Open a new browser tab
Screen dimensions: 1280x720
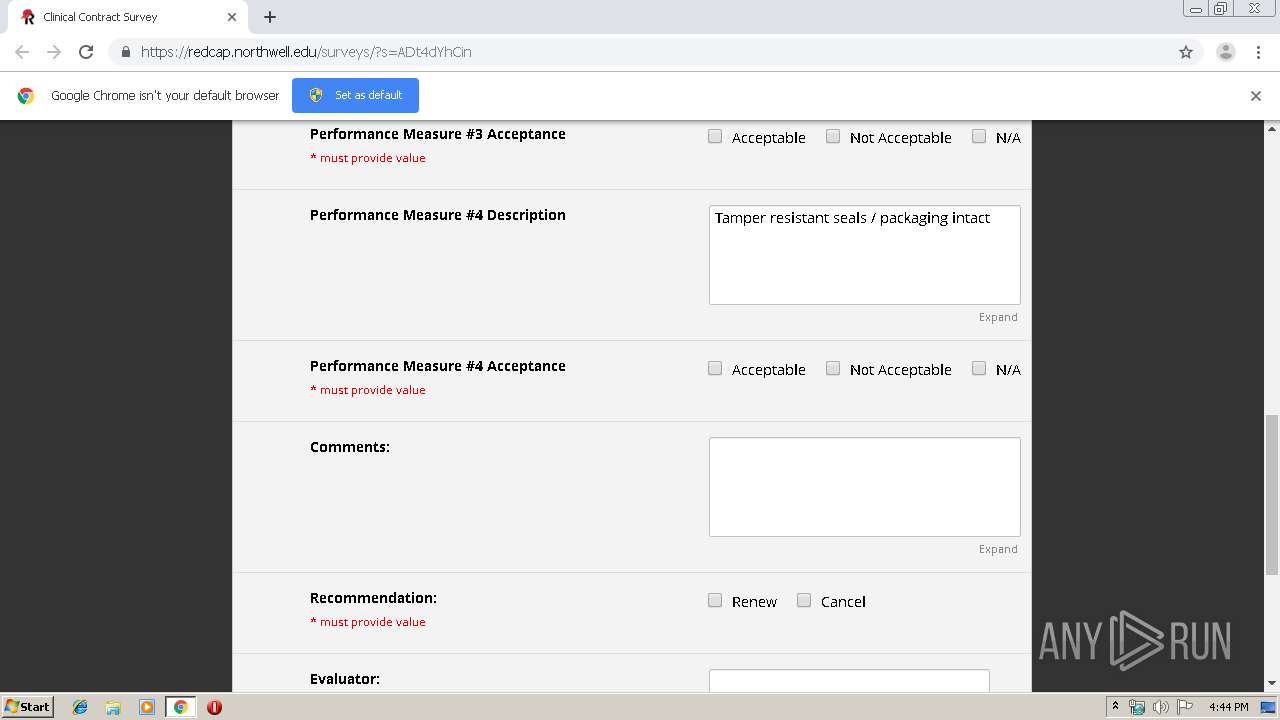tap(270, 17)
